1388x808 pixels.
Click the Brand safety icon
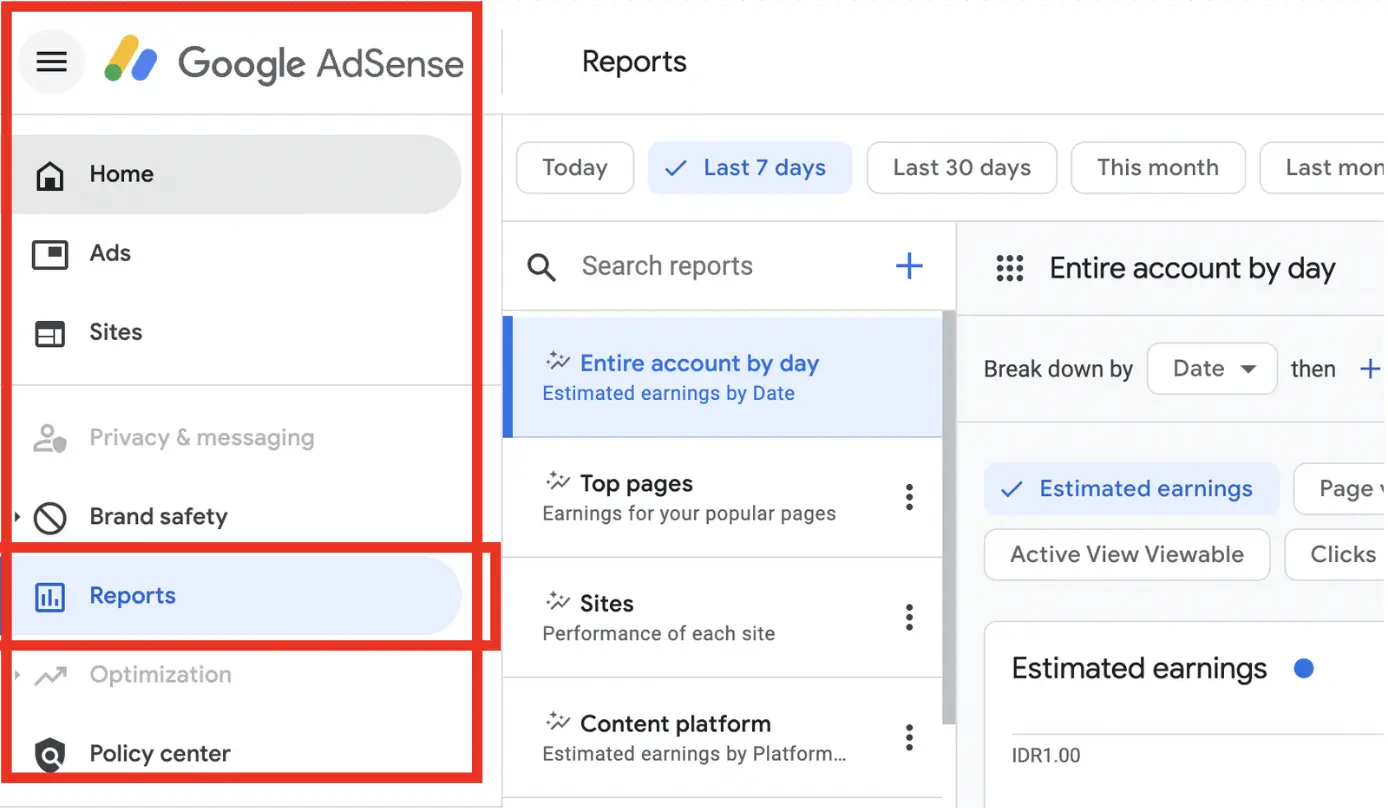[49, 516]
